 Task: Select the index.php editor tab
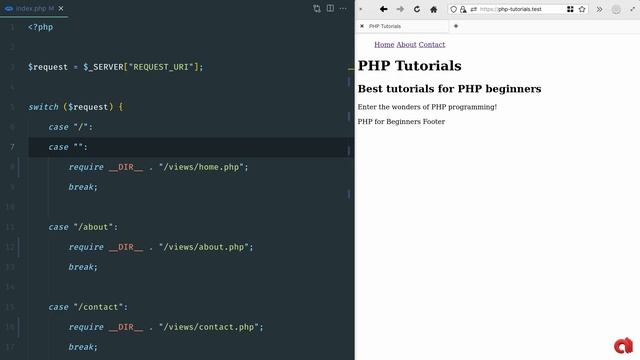coord(35,8)
